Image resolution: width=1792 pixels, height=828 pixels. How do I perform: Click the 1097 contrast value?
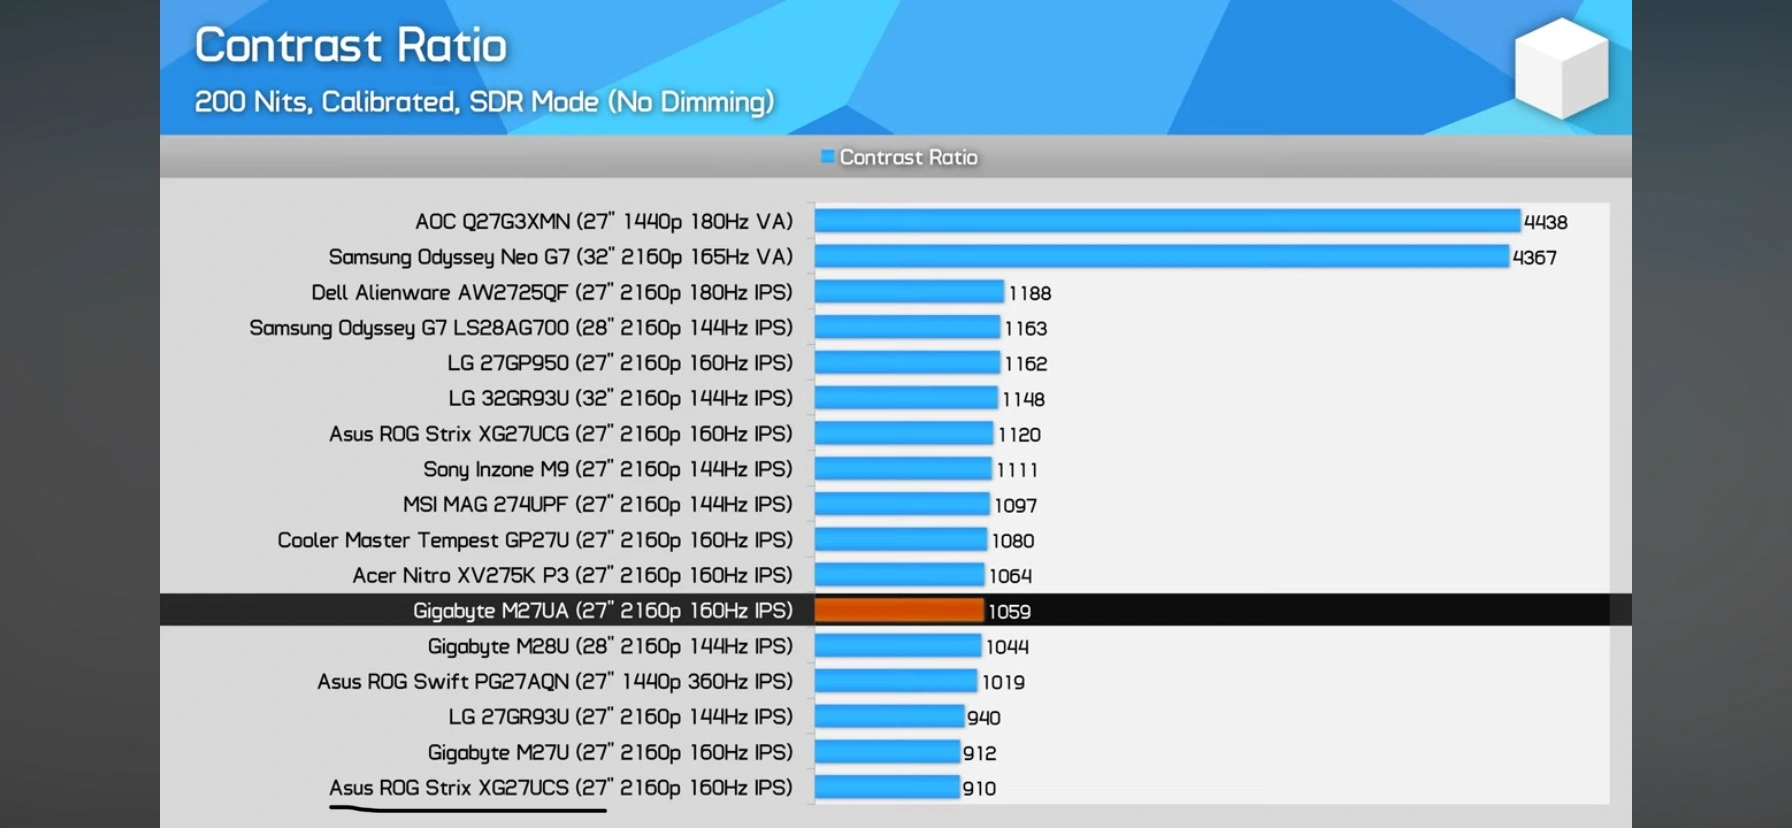point(1015,505)
